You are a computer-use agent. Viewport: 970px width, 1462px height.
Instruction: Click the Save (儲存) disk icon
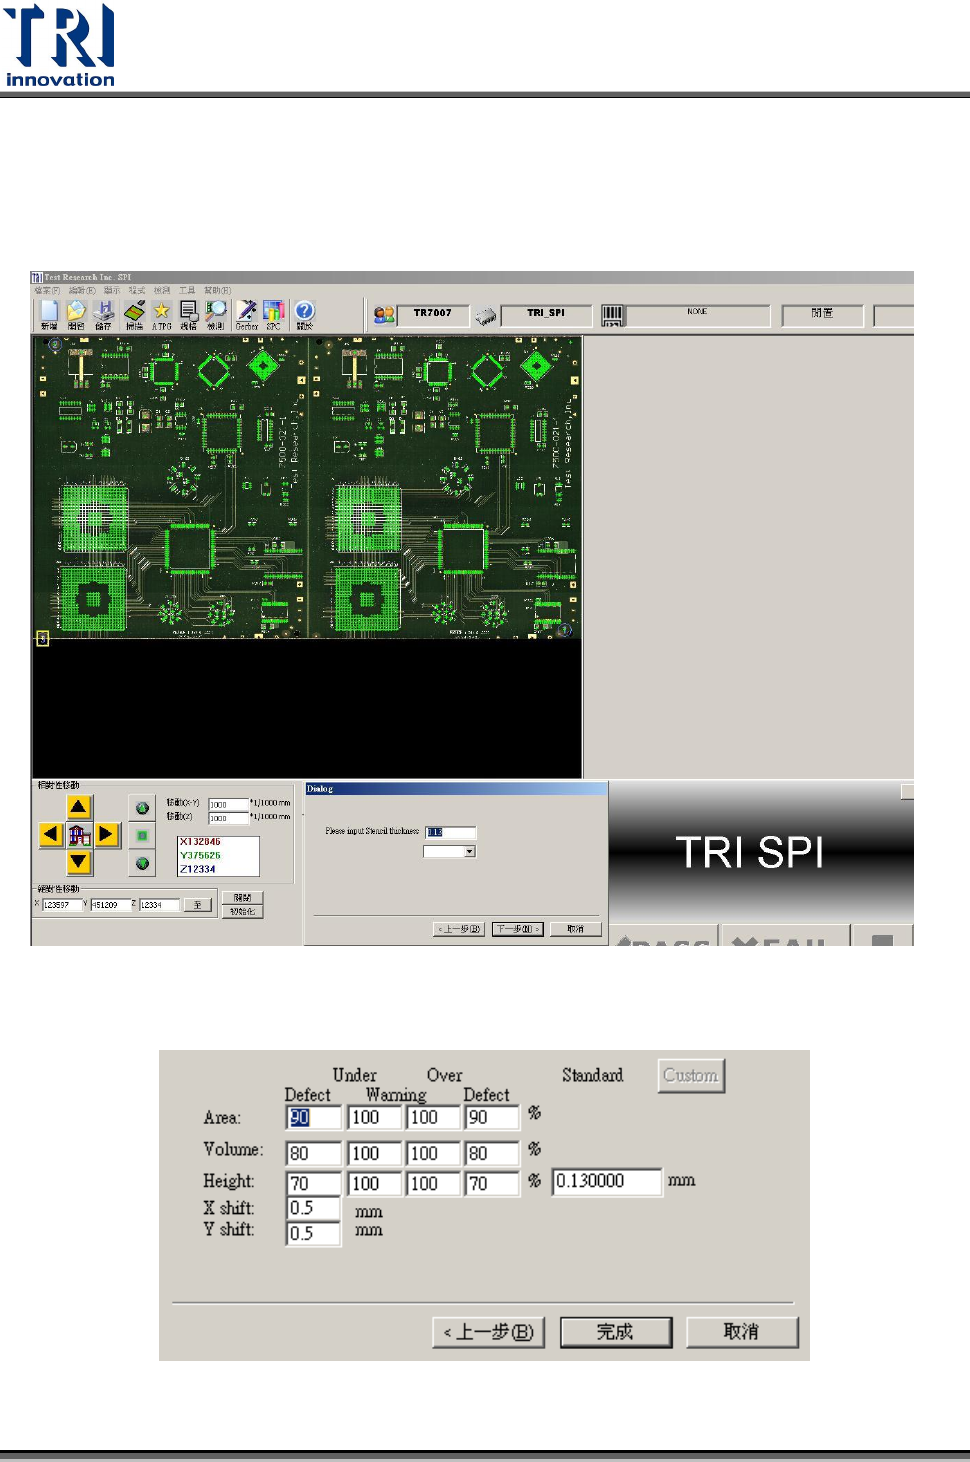104,313
